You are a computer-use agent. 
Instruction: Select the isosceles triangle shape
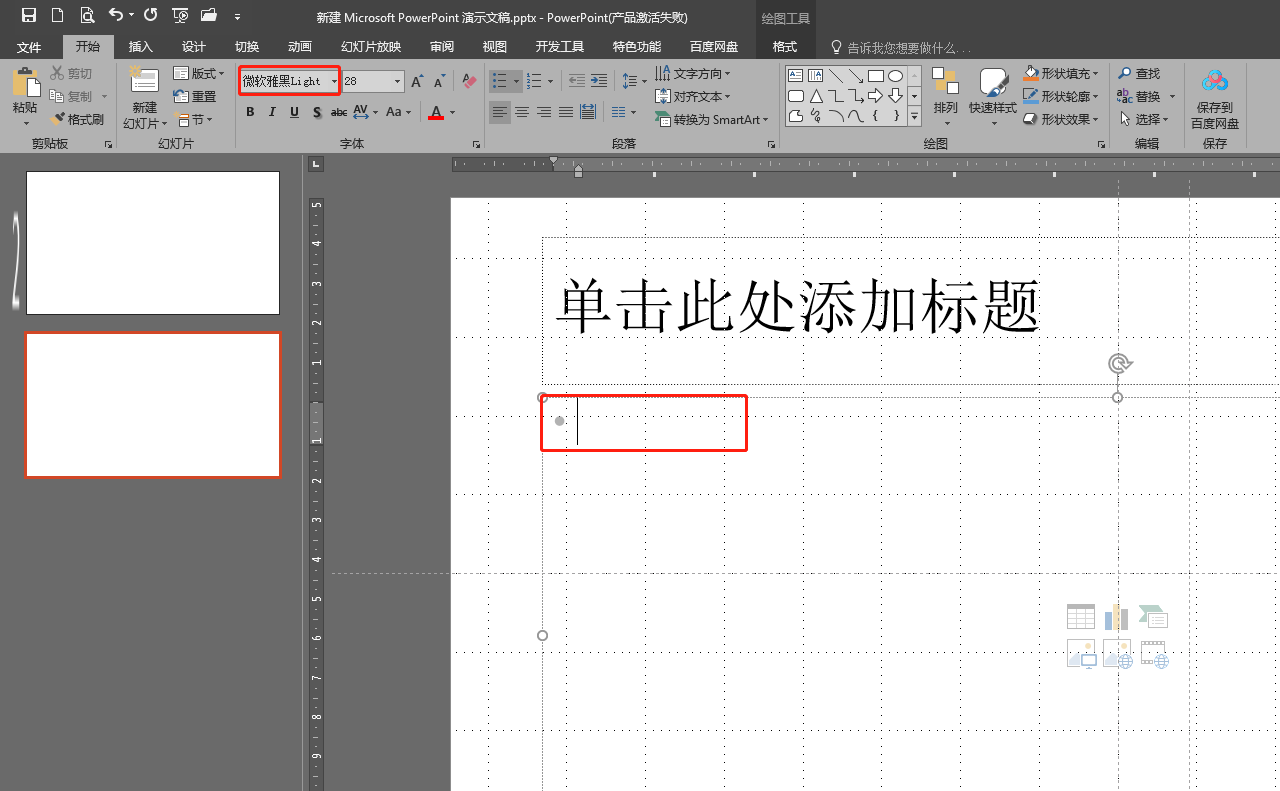pyautogui.click(x=816, y=96)
